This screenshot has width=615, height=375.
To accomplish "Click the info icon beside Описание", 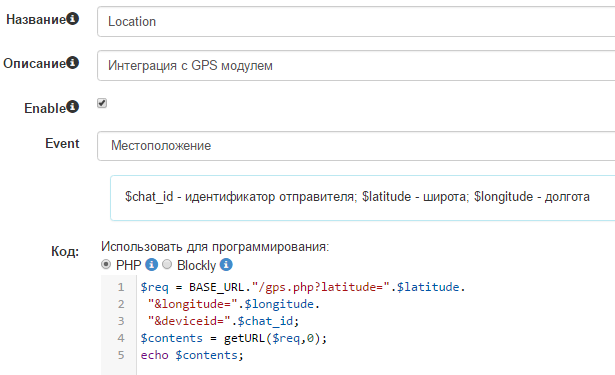I will 73,62.
